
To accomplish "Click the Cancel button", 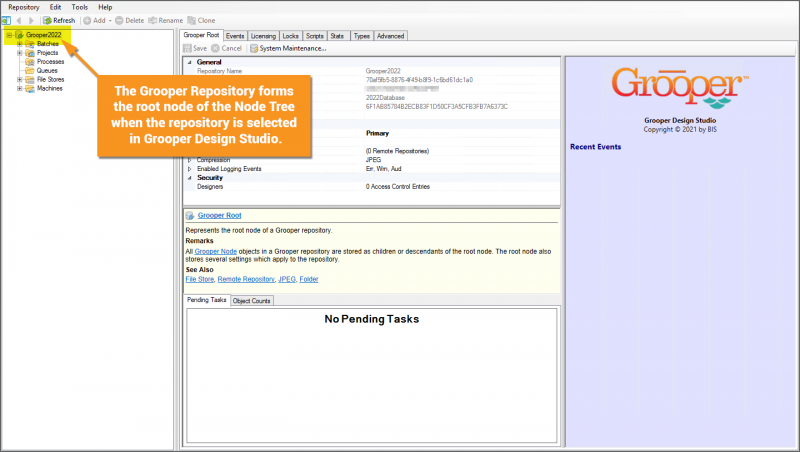I will [227, 48].
